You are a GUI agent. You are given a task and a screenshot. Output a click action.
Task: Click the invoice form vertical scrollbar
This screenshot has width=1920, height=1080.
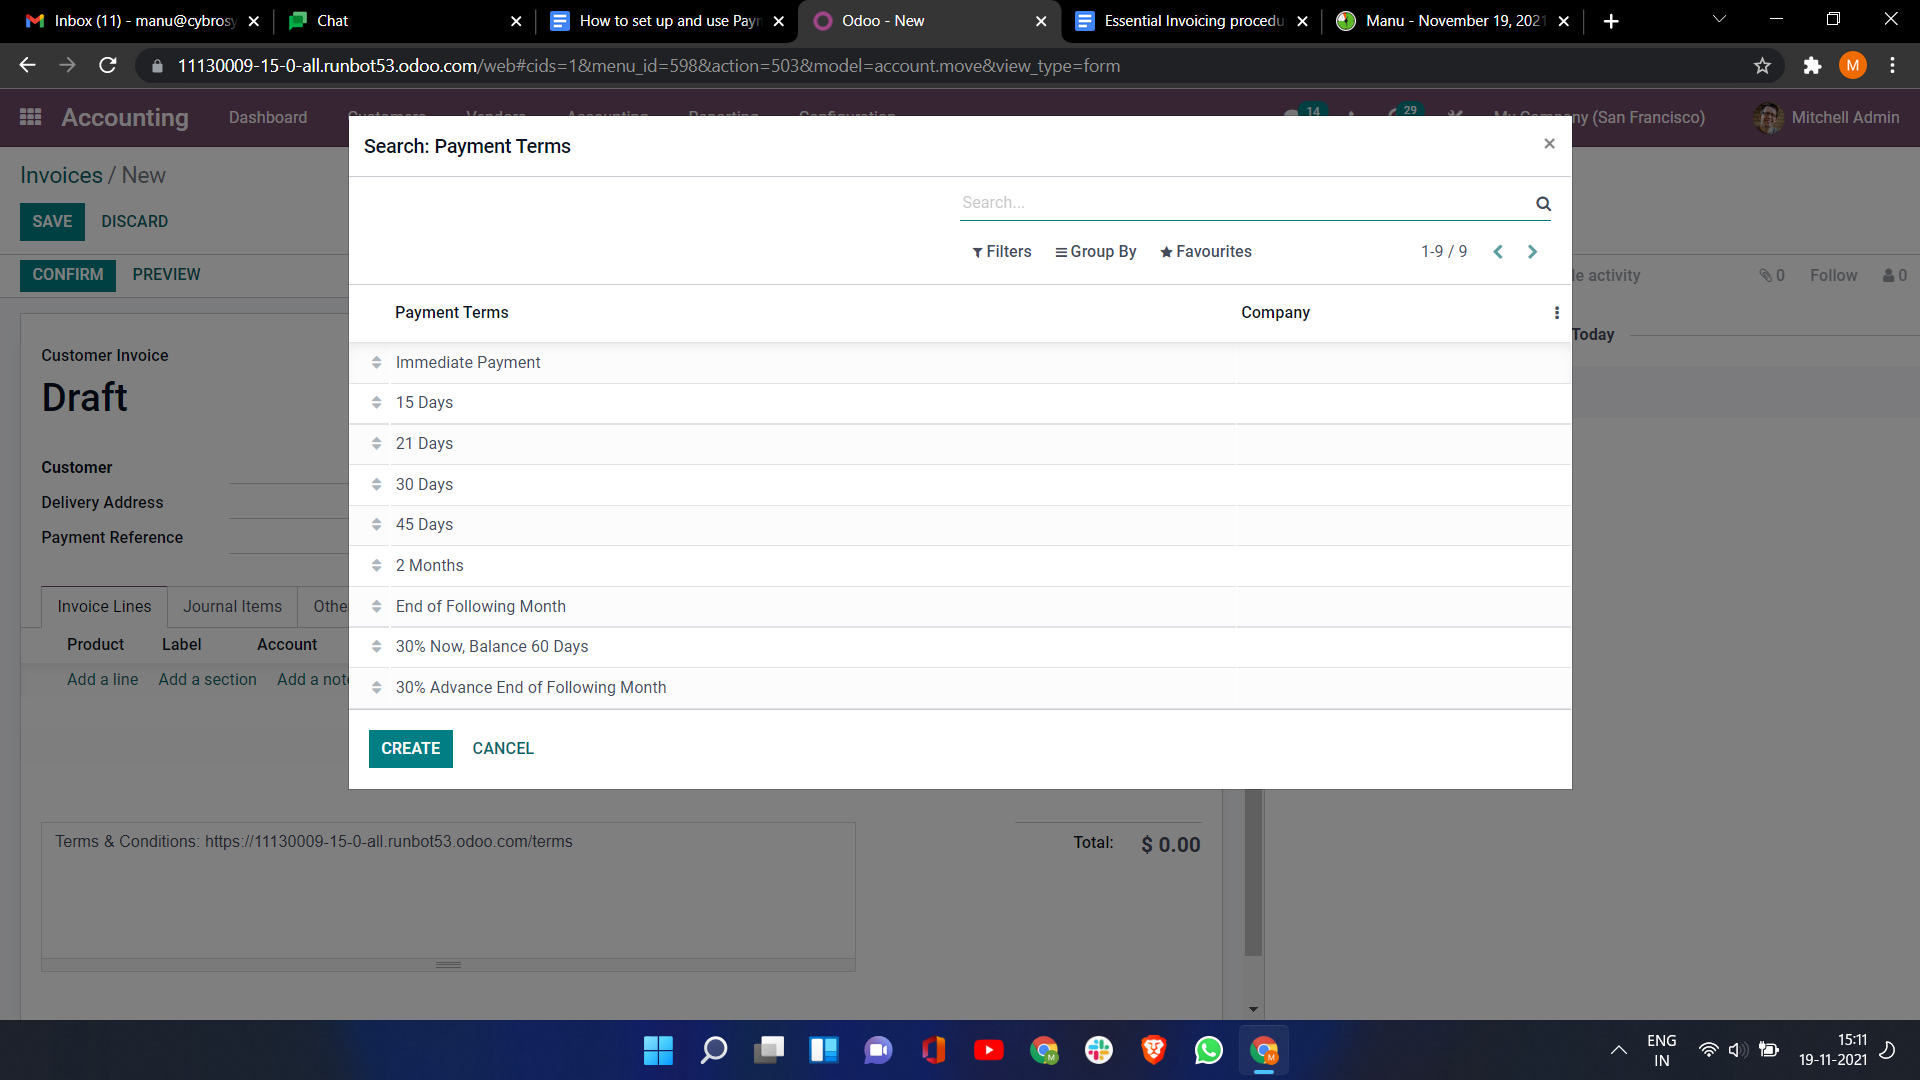1253,870
